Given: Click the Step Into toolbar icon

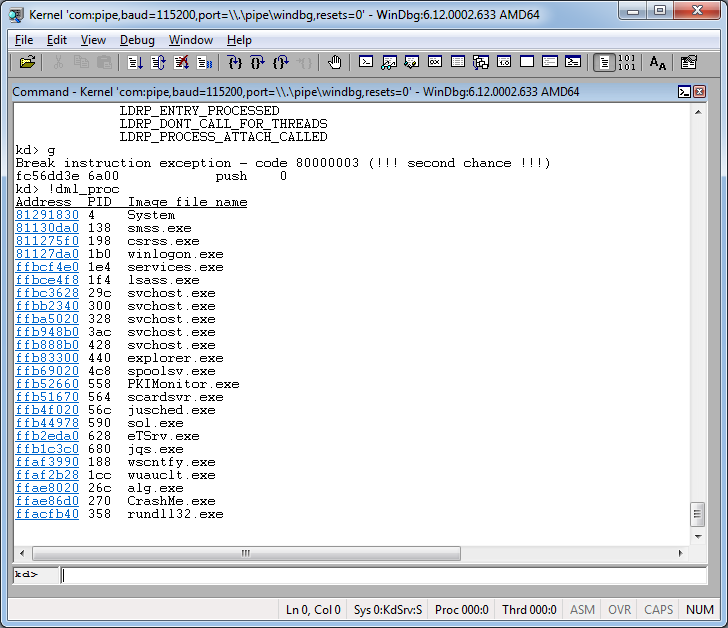Looking at the screenshot, I should point(235,62).
